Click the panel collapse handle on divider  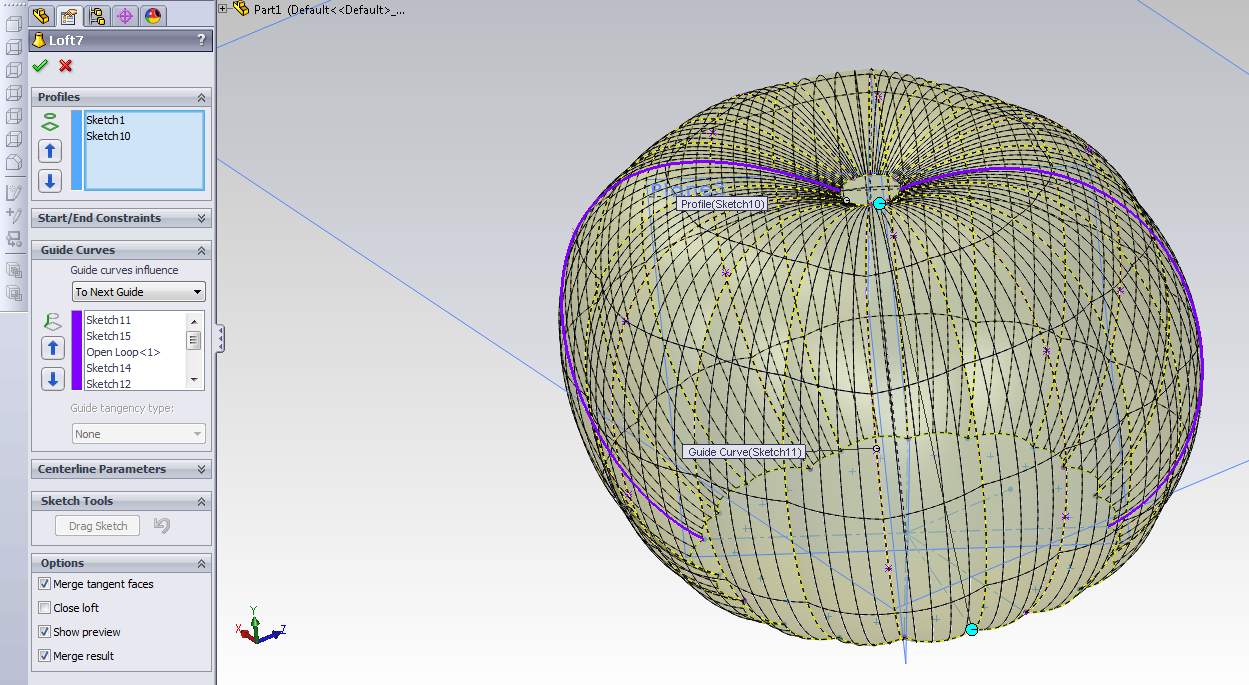click(x=220, y=338)
